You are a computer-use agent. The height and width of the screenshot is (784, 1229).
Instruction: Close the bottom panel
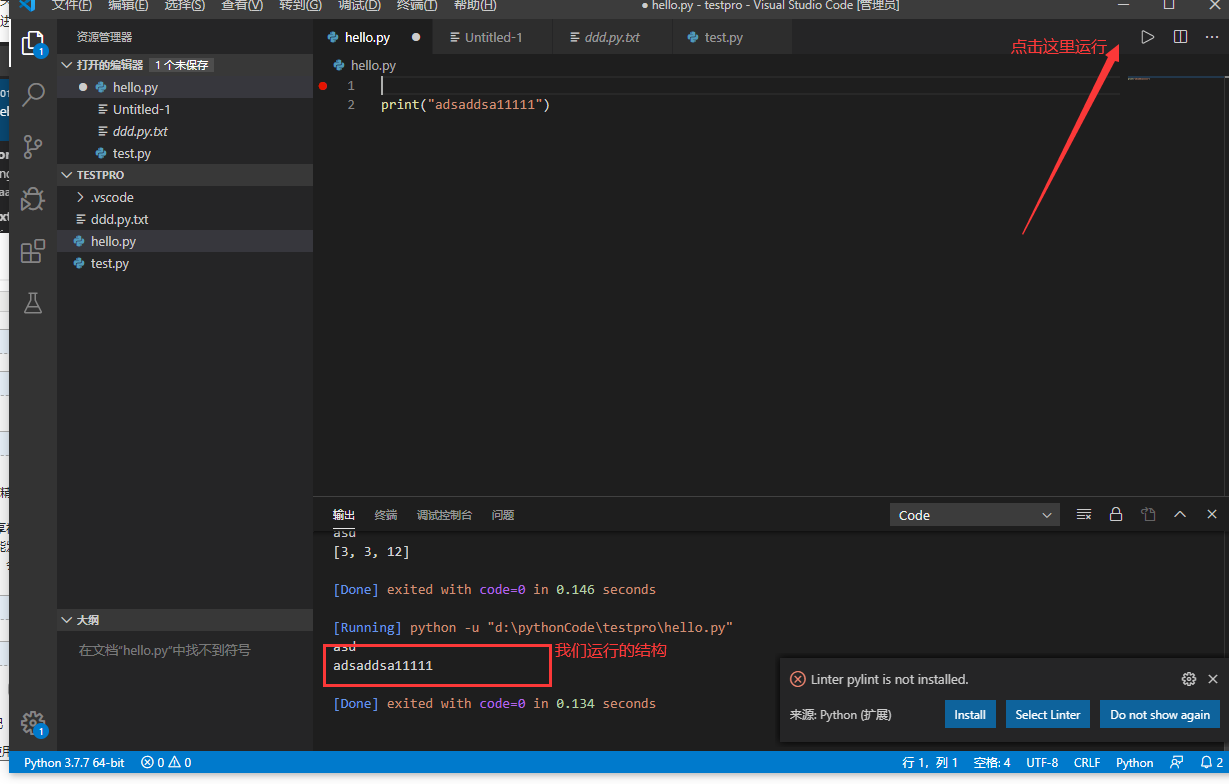[x=1212, y=514]
